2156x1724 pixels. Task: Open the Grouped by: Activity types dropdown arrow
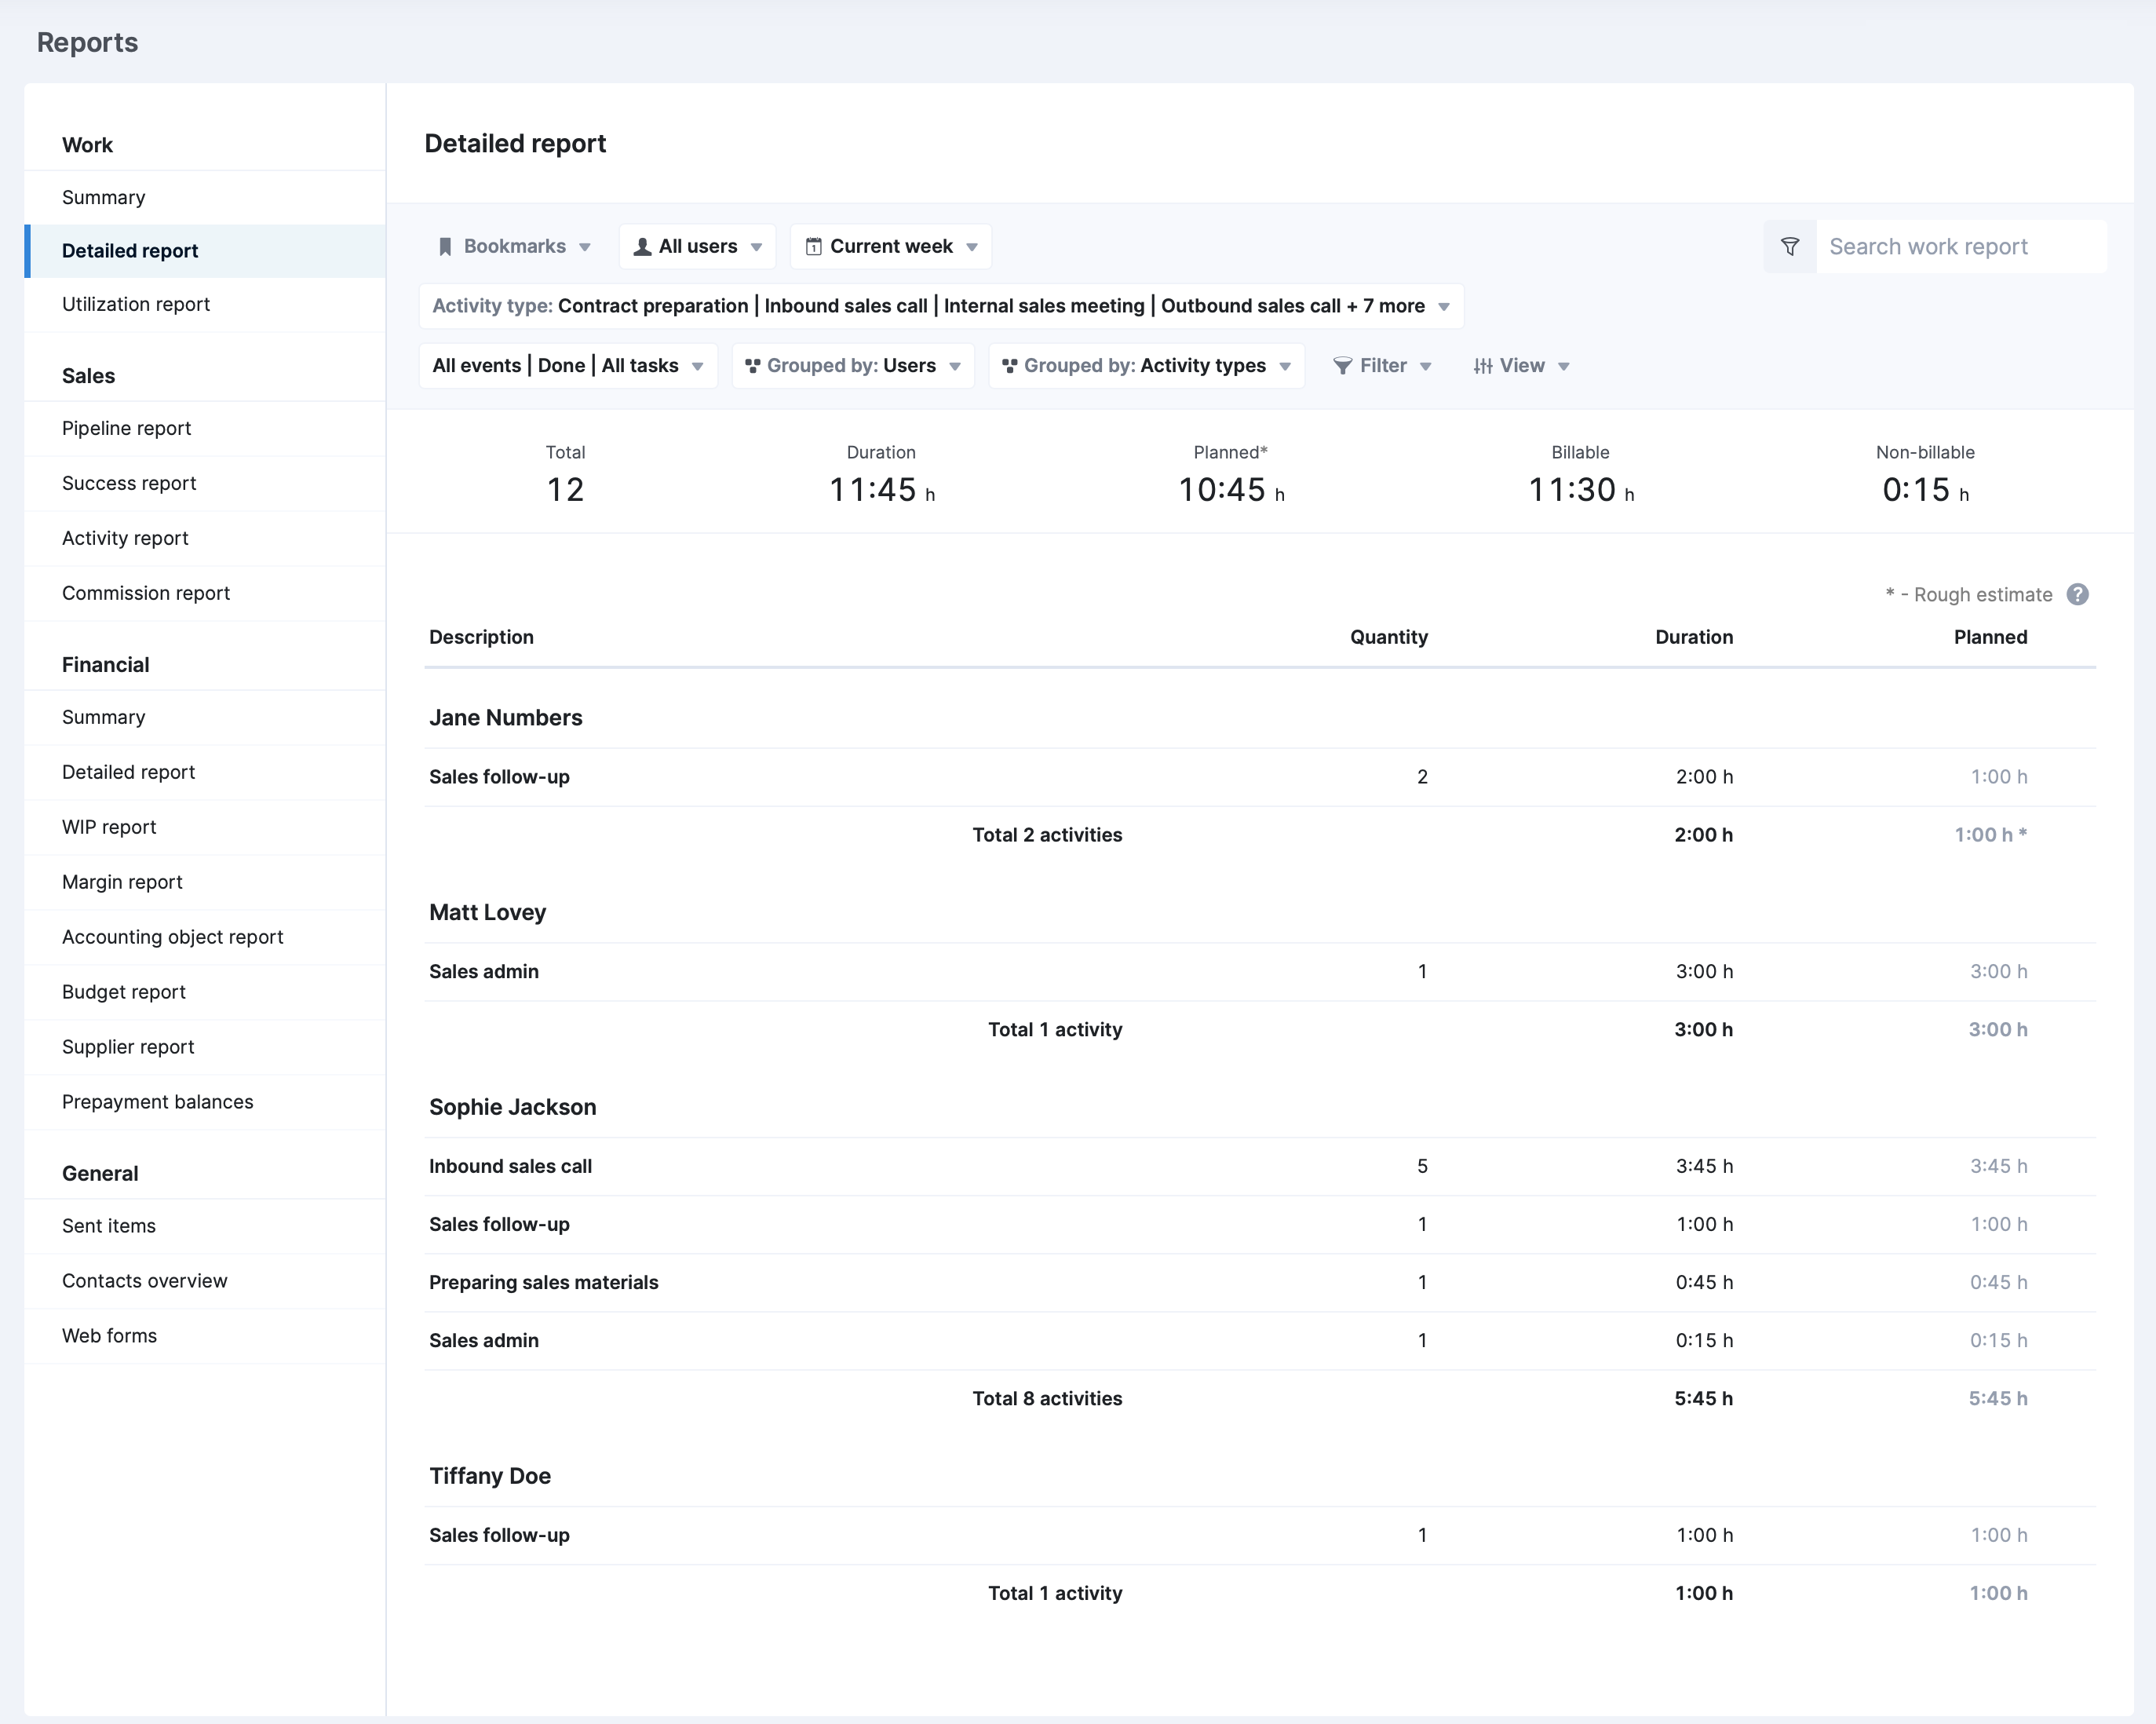pos(1285,367)
